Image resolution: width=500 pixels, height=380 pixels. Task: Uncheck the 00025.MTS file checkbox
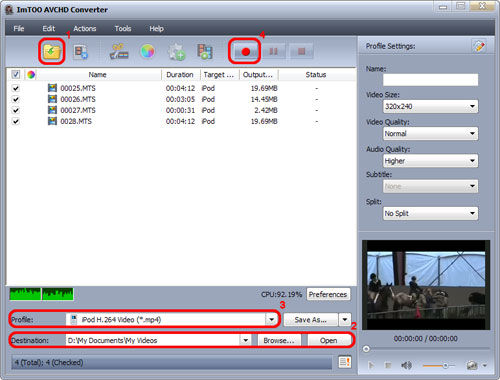click(x=16, y=88)
